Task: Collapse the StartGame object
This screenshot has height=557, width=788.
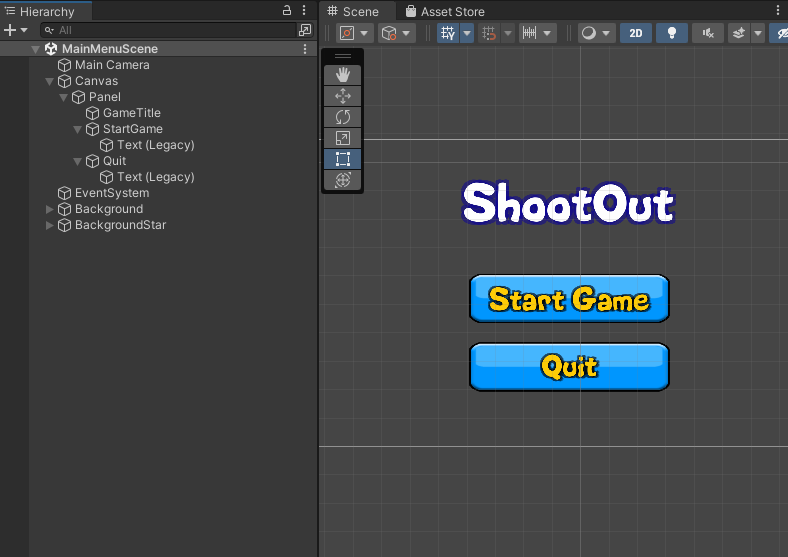Action: (77, 130)
